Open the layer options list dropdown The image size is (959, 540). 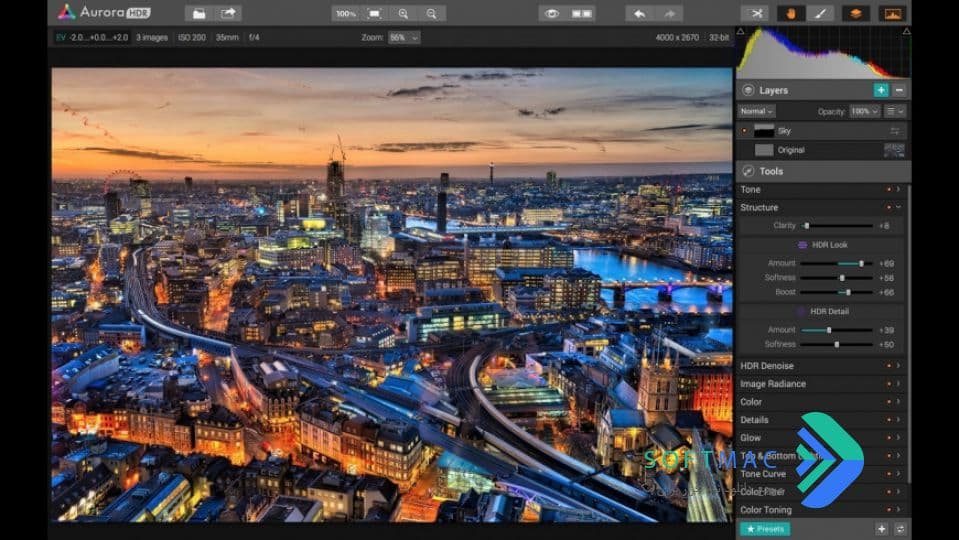point(895,111)
